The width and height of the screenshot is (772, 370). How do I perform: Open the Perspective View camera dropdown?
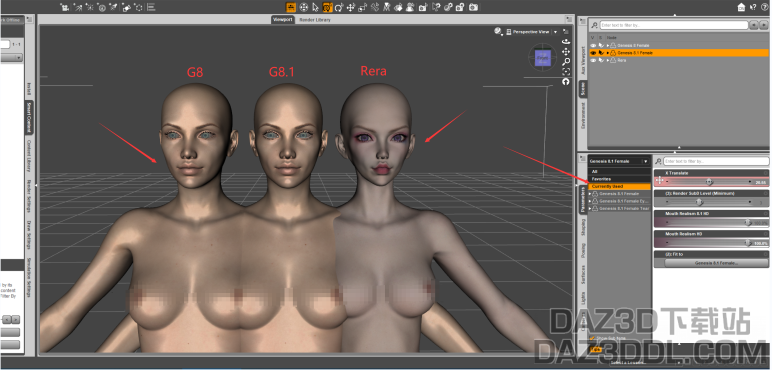pos(555,32)
